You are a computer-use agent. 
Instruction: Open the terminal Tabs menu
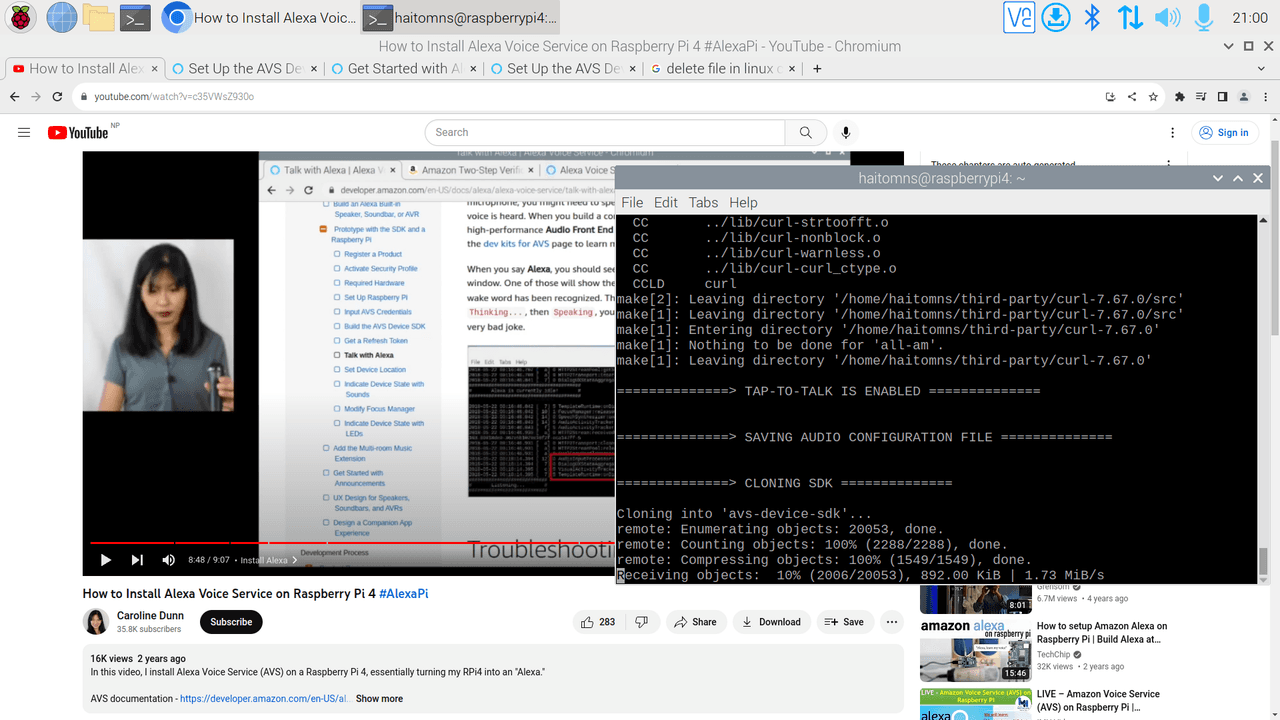coord(704,202)
